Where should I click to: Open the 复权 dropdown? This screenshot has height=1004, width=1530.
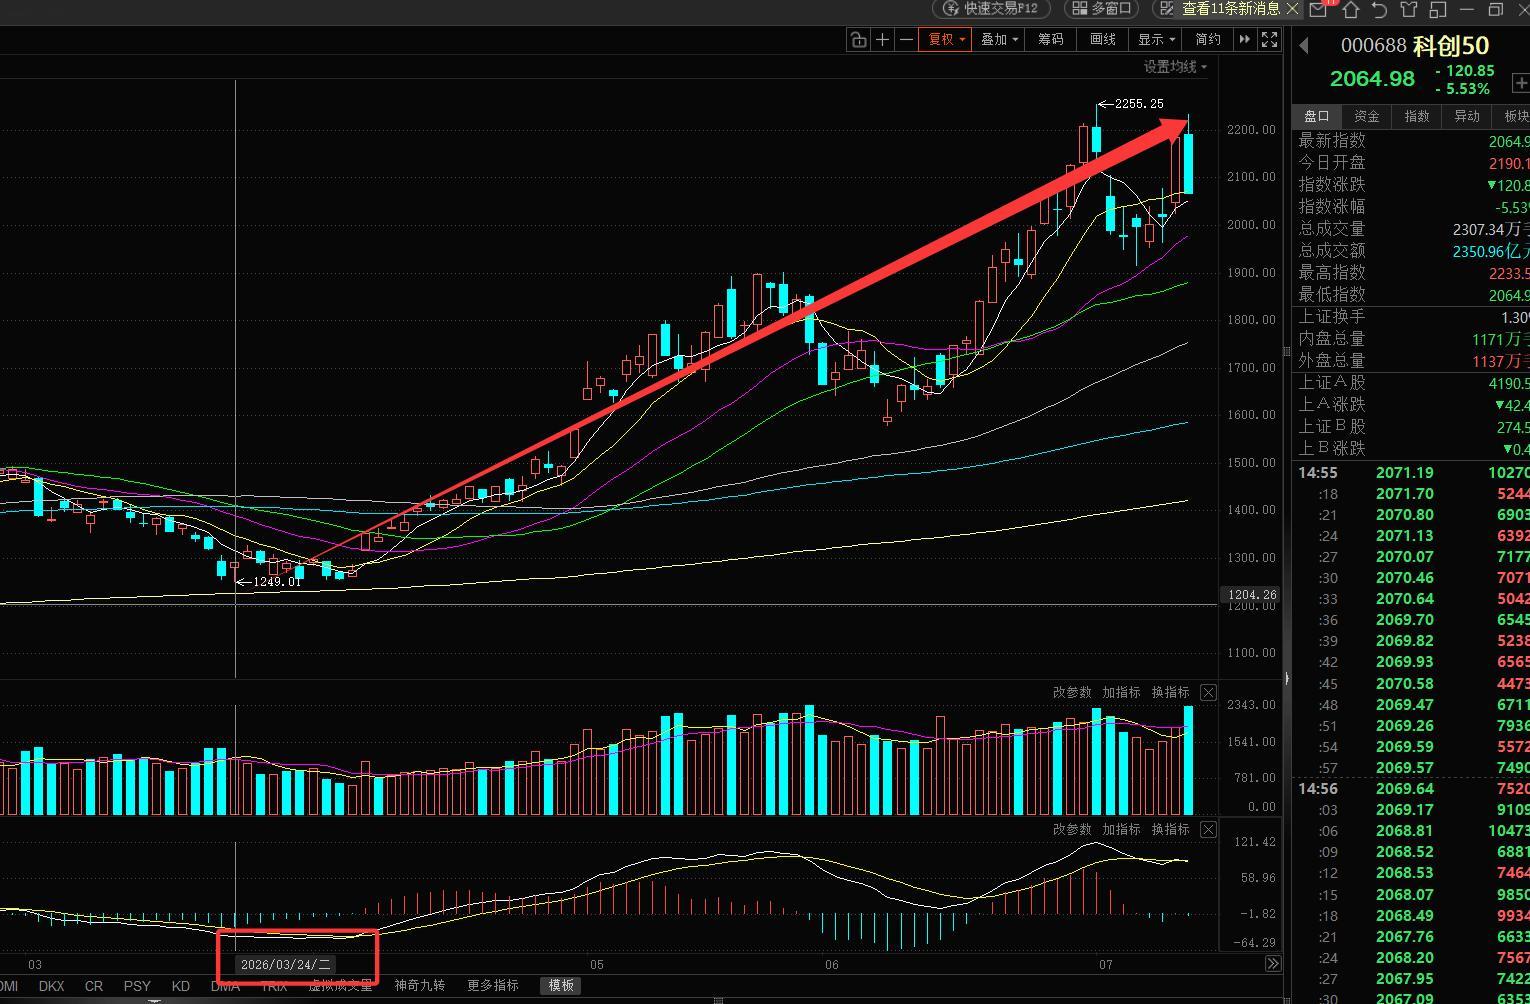click(946, 39)
